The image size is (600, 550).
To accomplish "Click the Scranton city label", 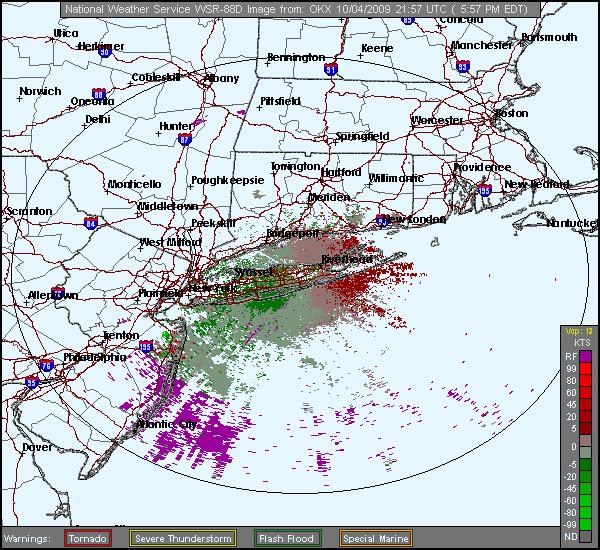I will point(29,211).
